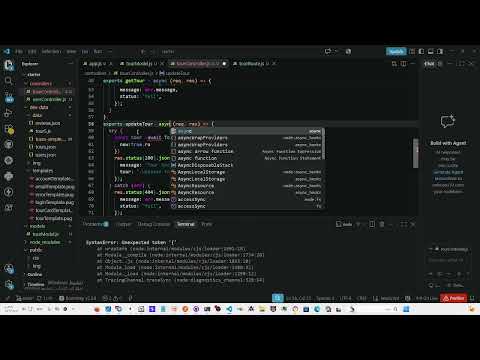Switch to the Problems panel tab
Viewport: 480px width, 360px height.
pyautogui.click(x=96, y=224)
